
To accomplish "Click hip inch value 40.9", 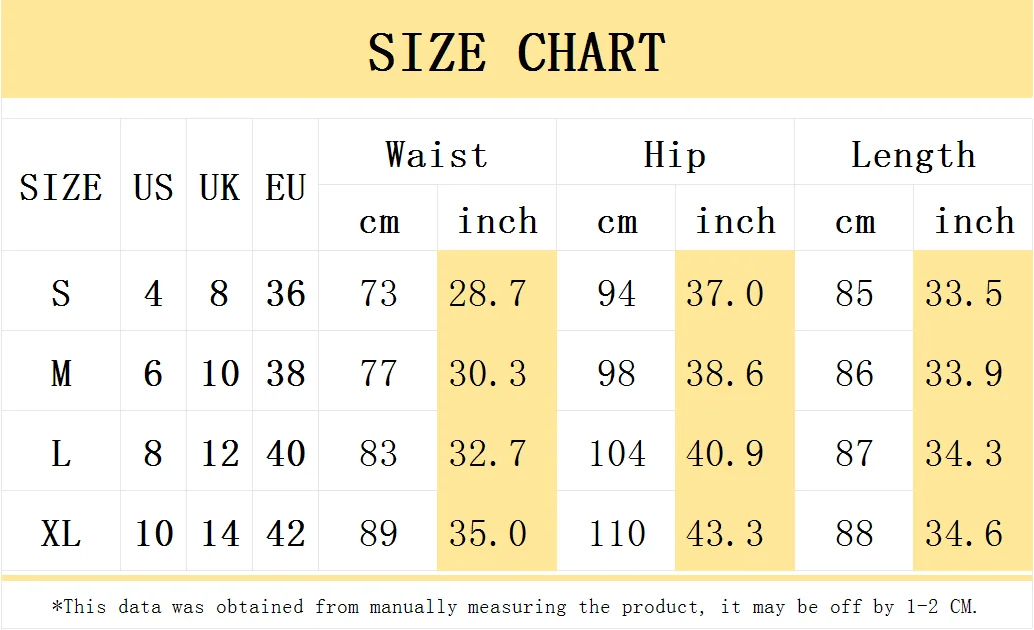I will [x=725, y=453].
